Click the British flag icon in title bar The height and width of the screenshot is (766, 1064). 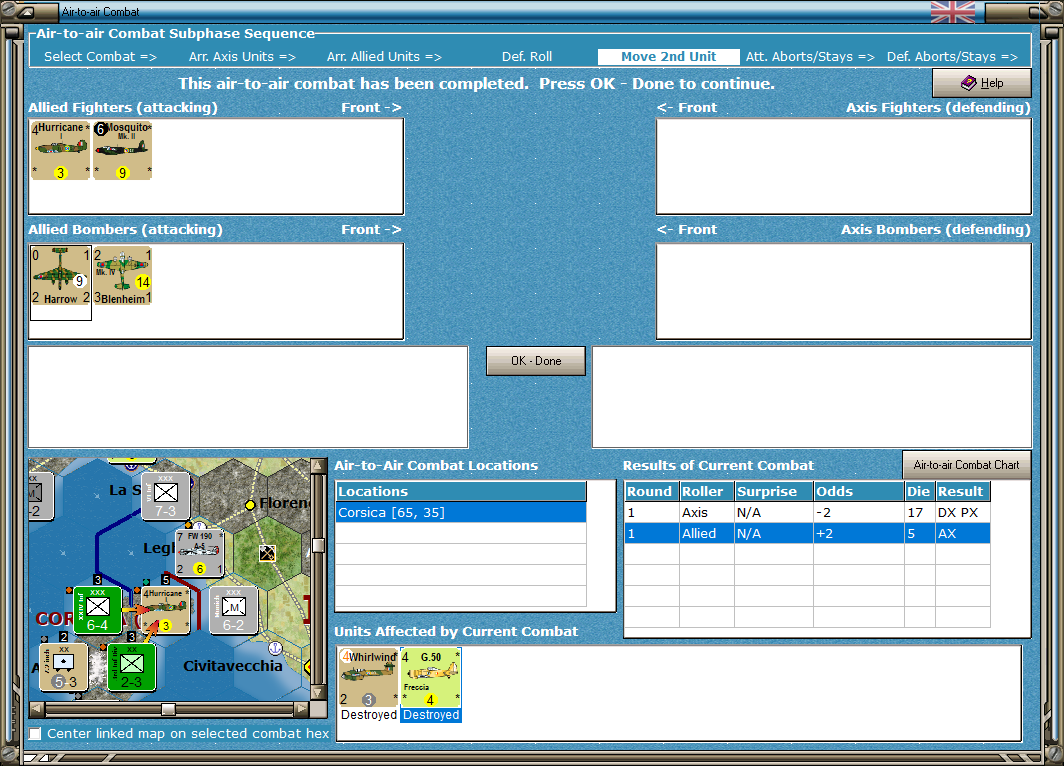953,12
